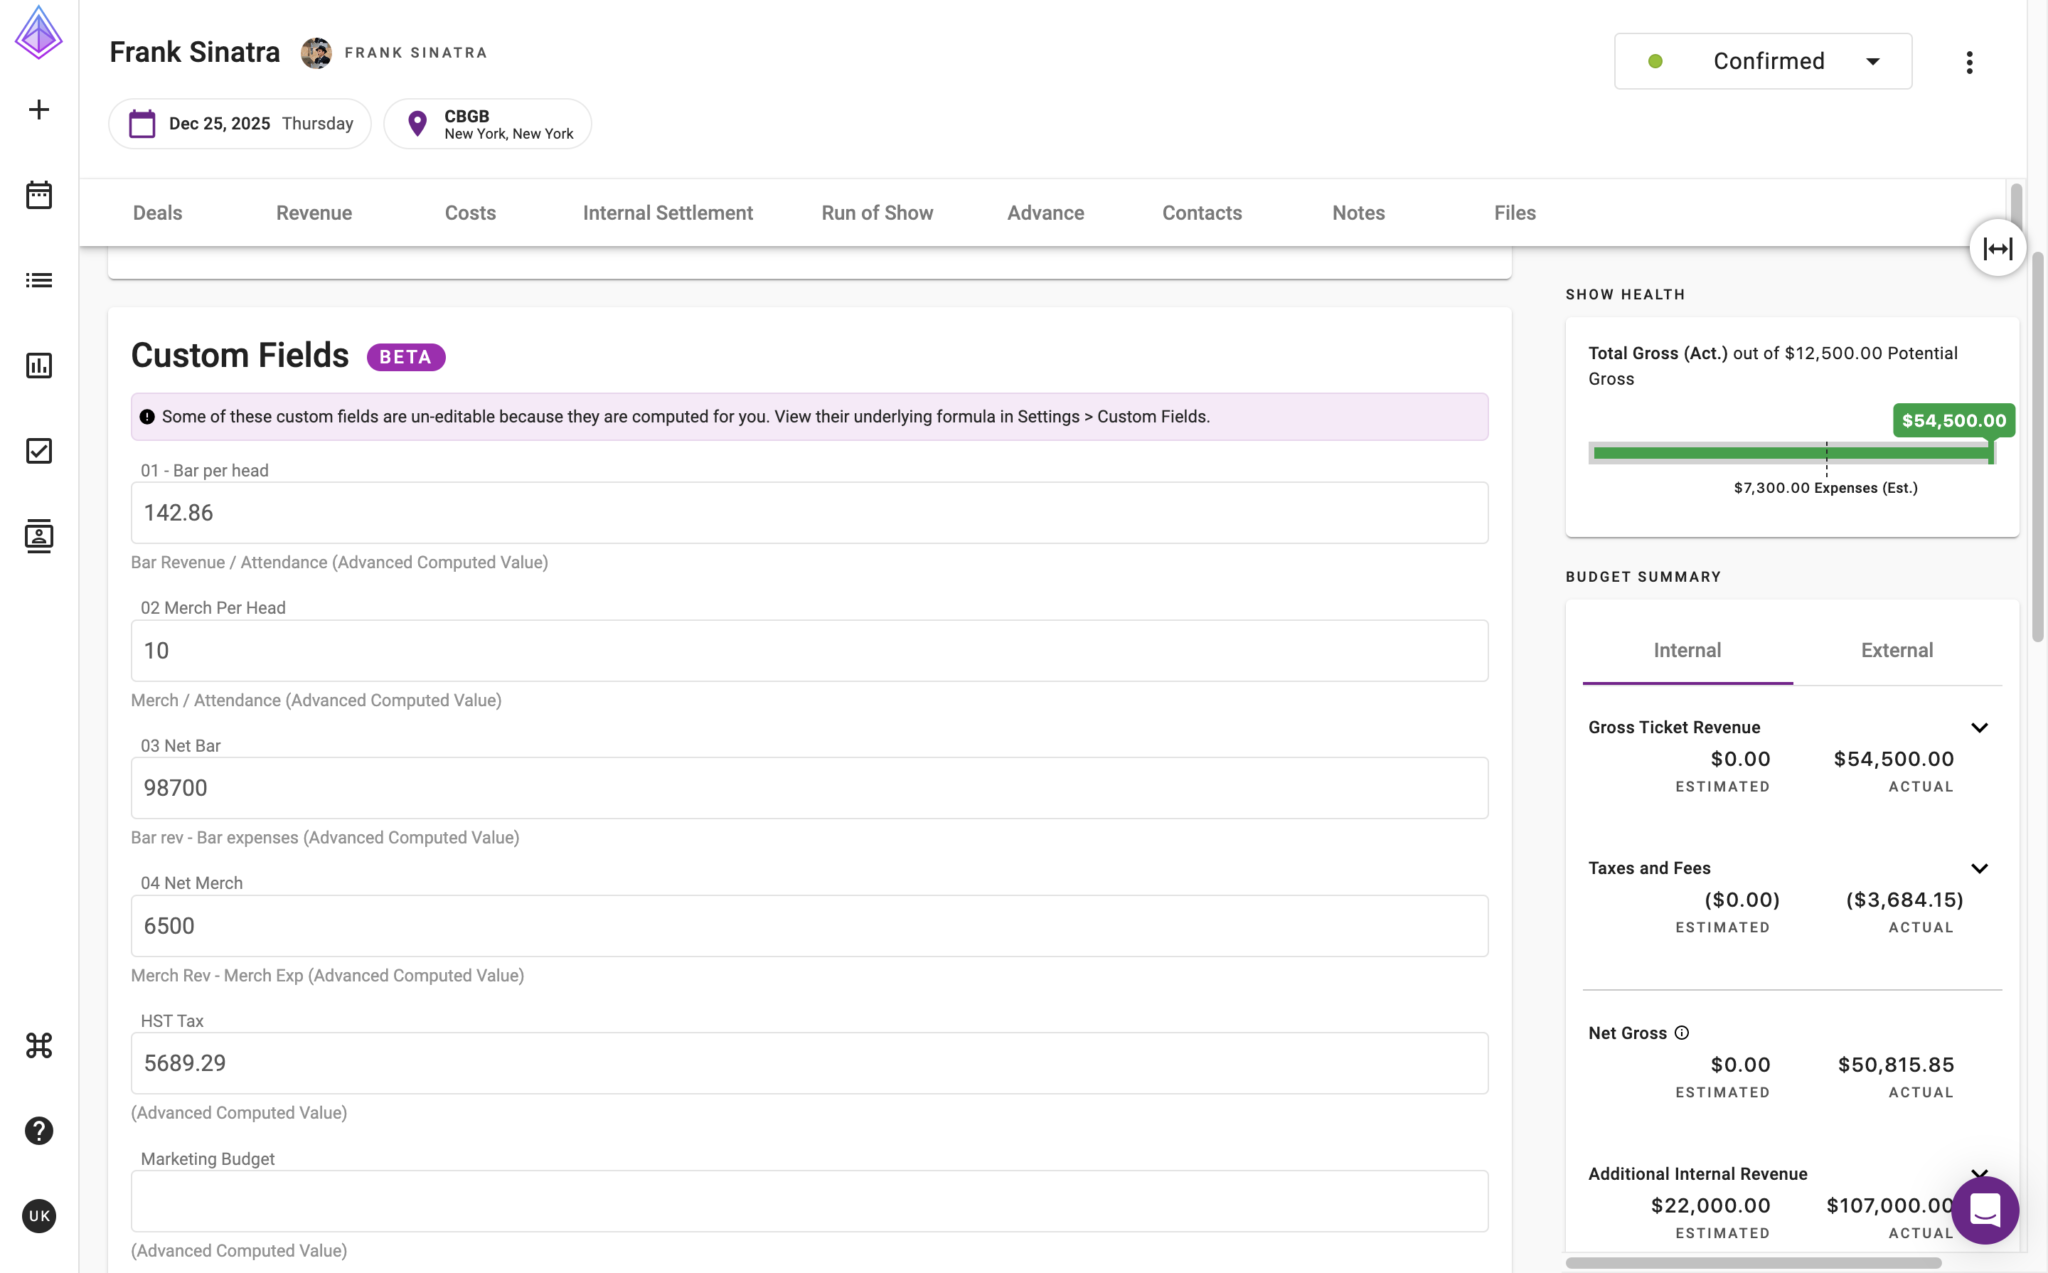Open the Intercom chat bubble
The width and height of the screenshot is (2048, 1273).
(x=1985, y=1210)
